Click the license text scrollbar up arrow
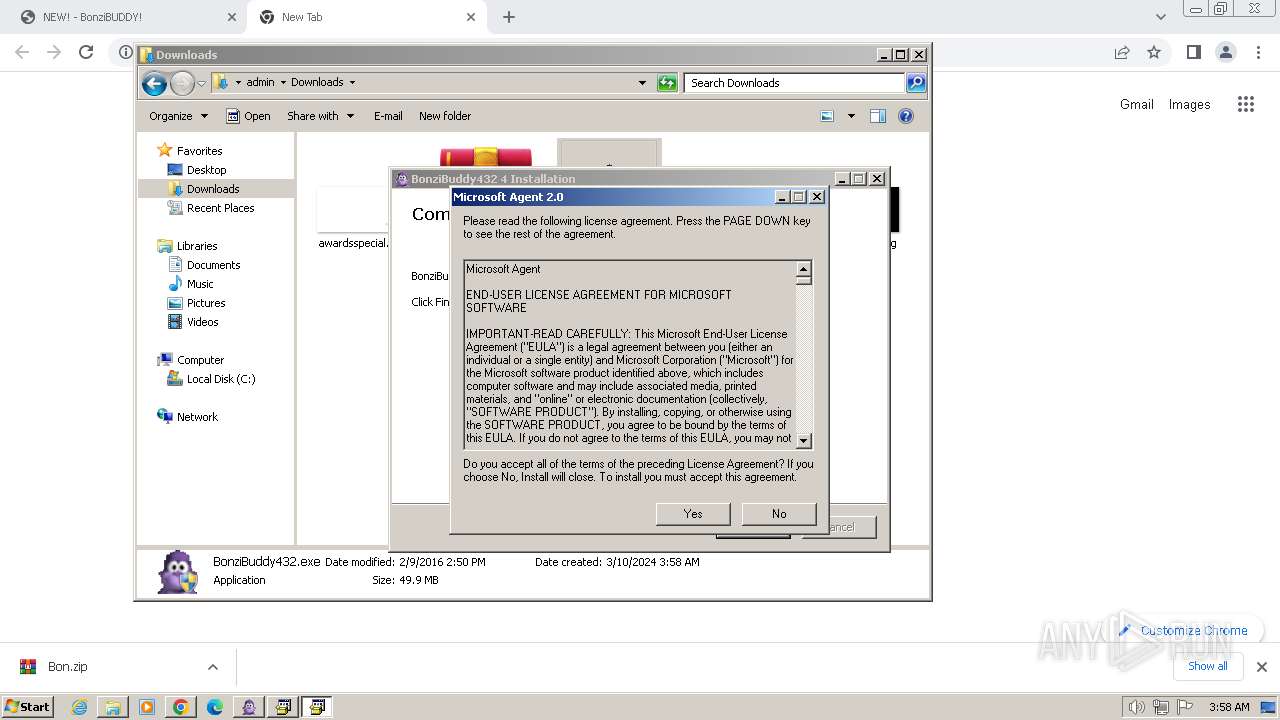1280x720 pixels. click(x=803, y=268)
